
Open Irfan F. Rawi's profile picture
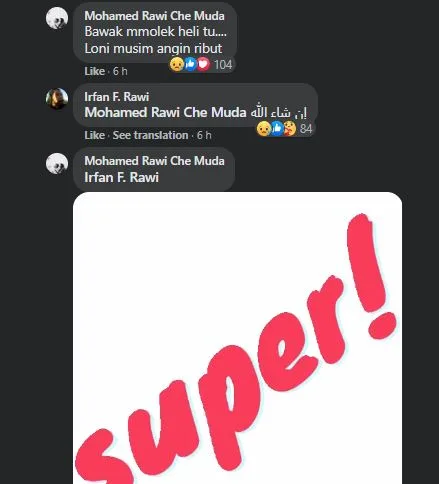click(x=57, y=99)
